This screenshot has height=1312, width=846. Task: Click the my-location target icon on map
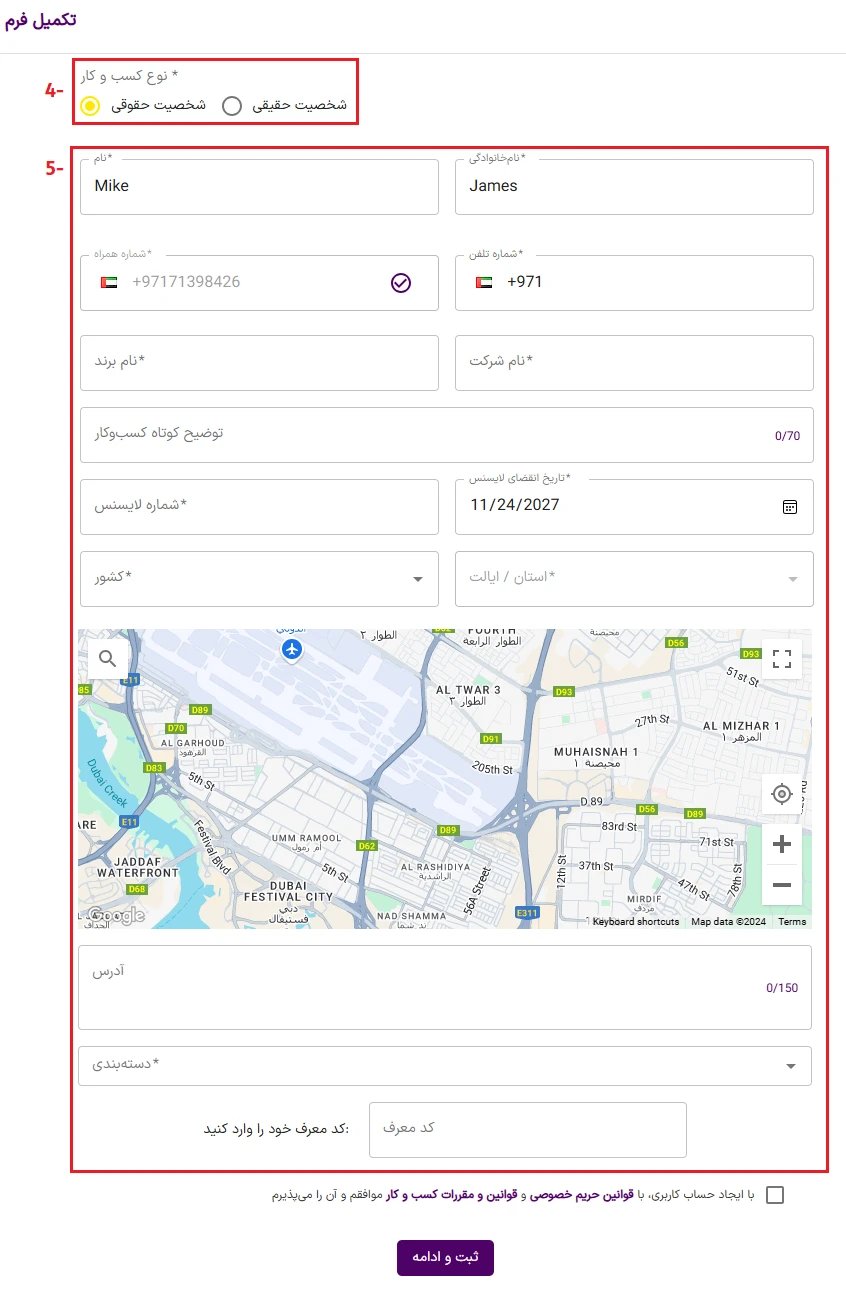pyautogui.click(x=782, y=794)
